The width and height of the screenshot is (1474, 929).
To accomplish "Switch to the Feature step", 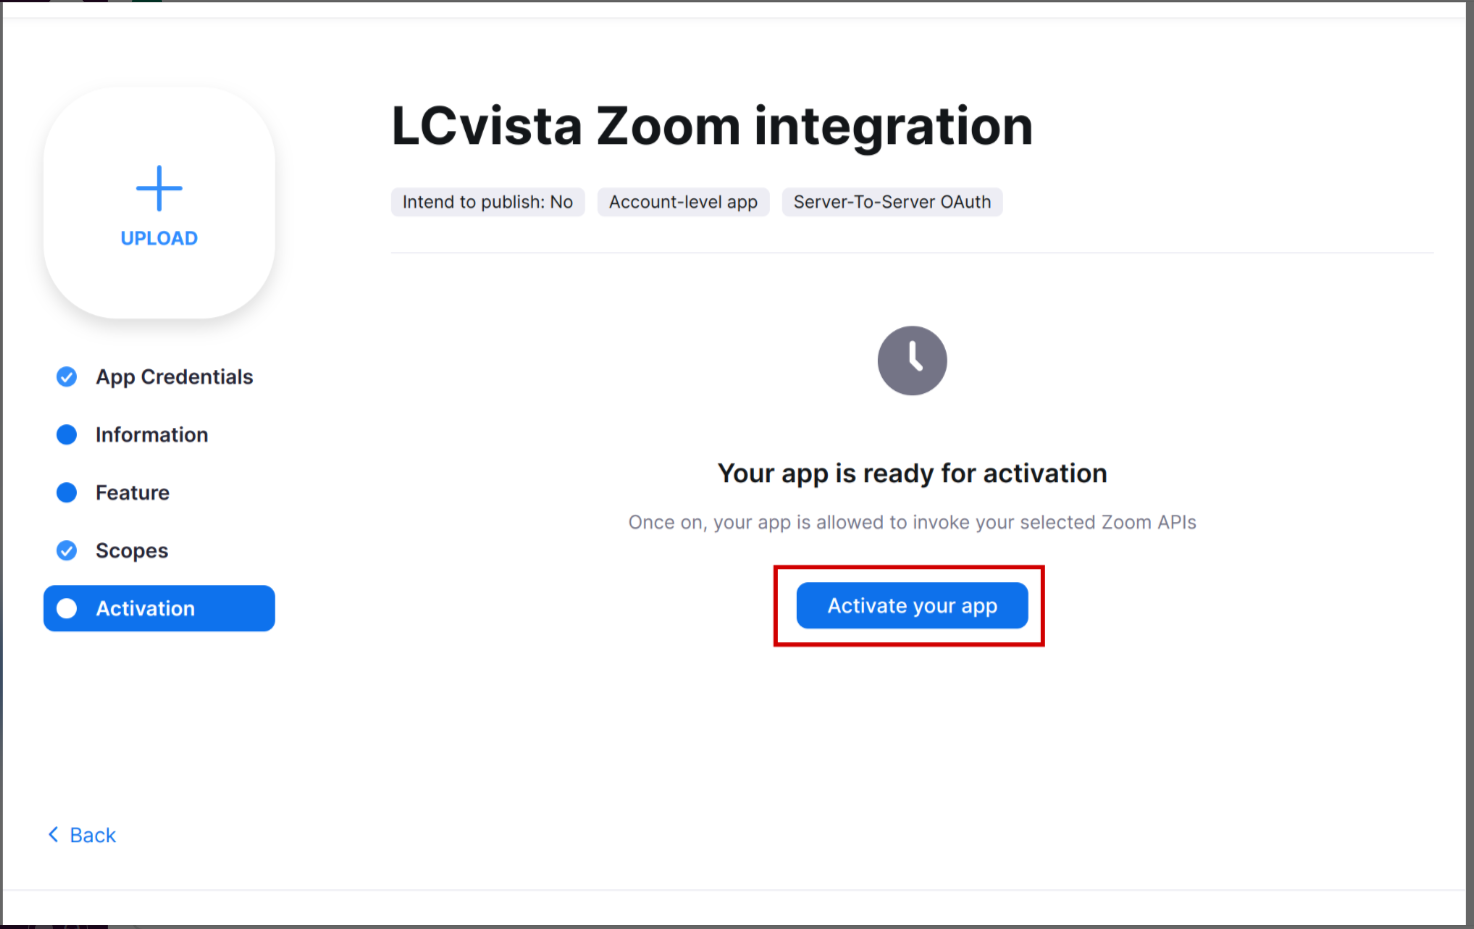I will [x=132, y=493].
